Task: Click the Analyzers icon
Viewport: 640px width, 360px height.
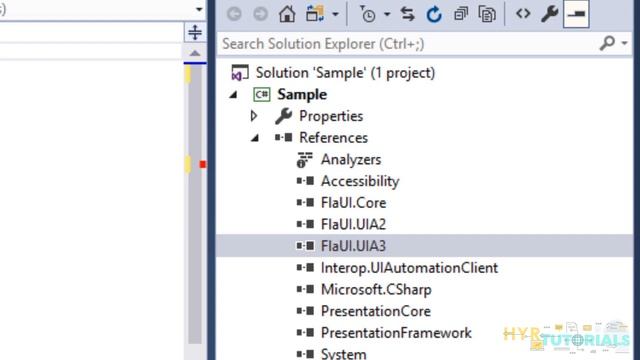Action: [x=304, y=160]
